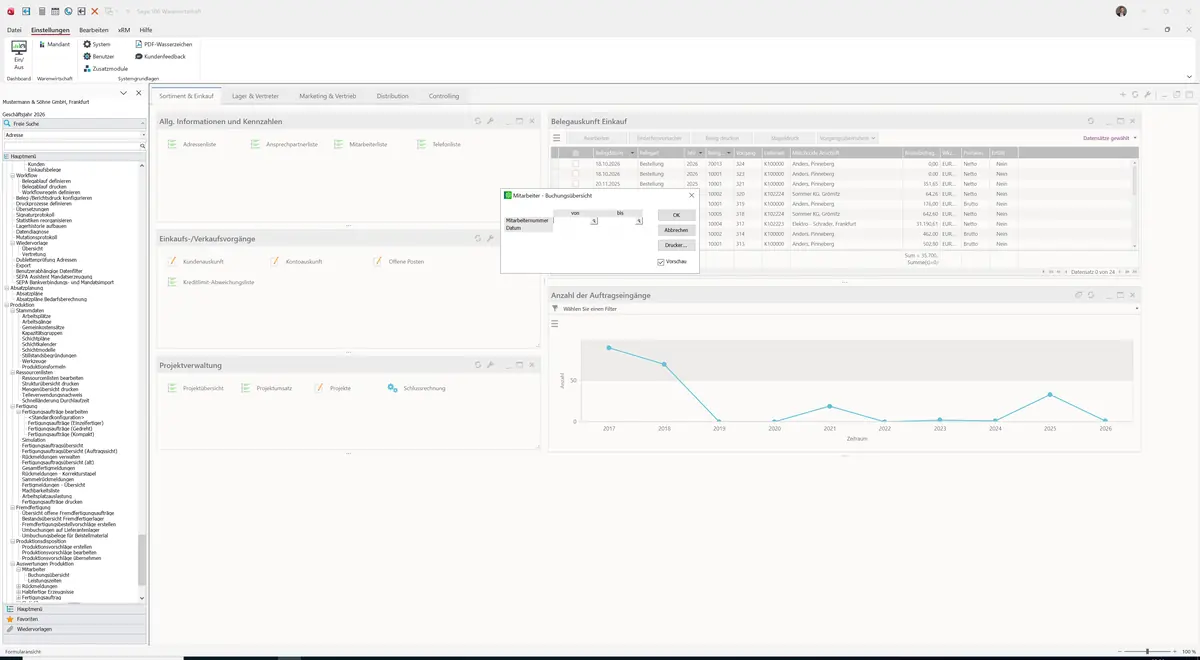Click Abbrechen in the dialog
Image resolution: width=1200 pixels, height=660 pixels.
pyautogui.click(x=676, y=230)
